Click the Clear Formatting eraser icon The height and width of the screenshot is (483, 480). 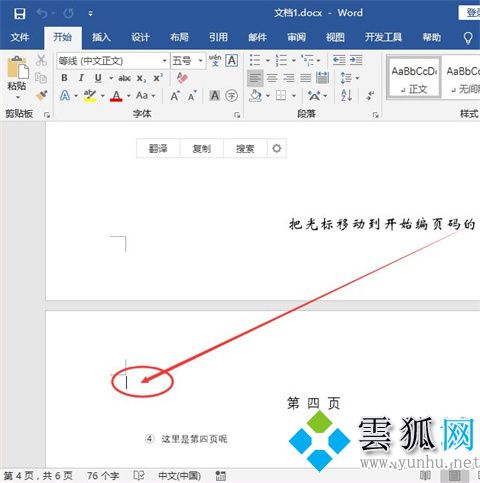(x=182, y=78)
